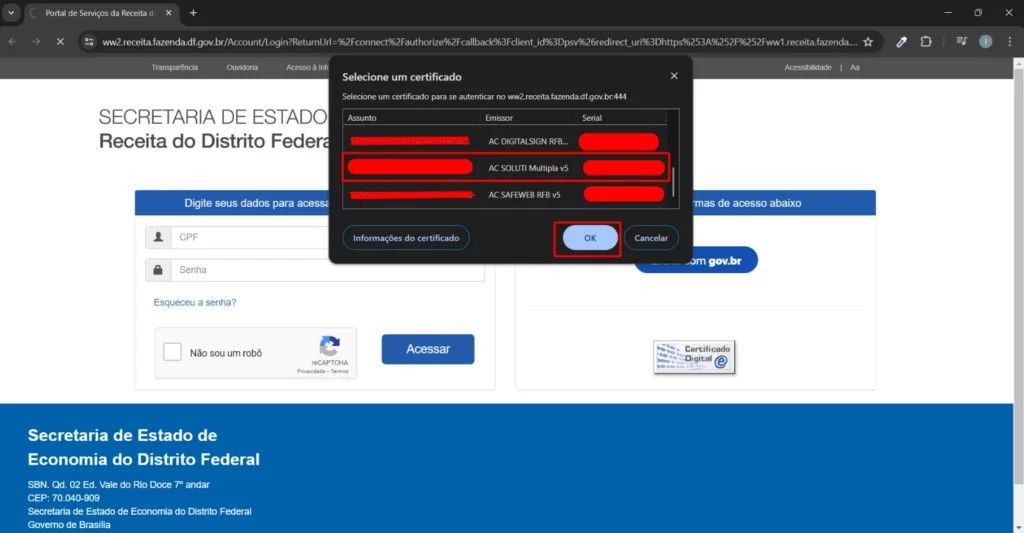Open a new browser tab
1024x533 pixels.
click(x=193, y=13)
